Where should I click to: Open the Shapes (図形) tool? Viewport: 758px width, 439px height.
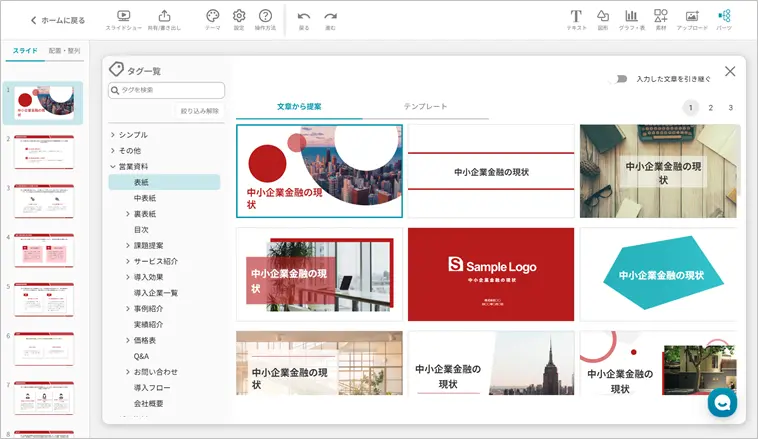pyautogui.click(x=603, y=20)
